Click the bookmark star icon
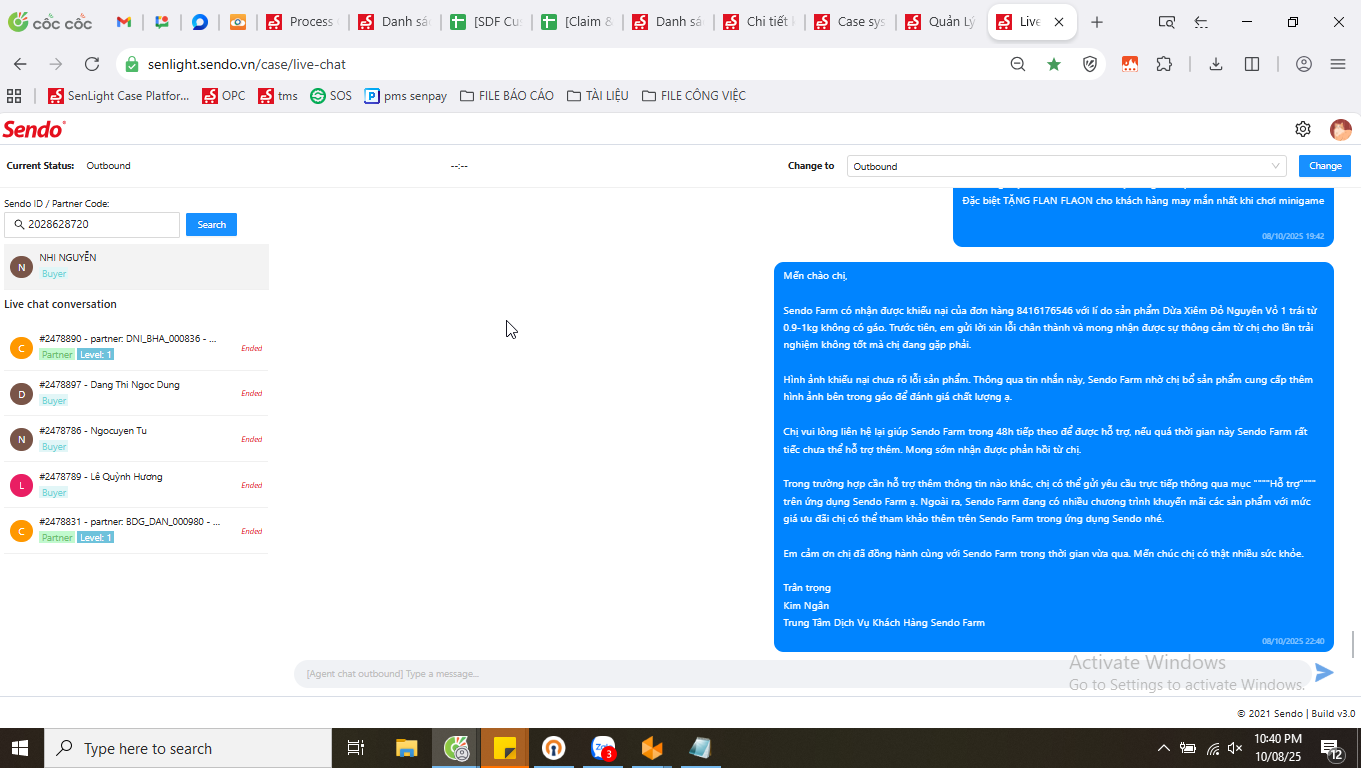1361x768 pixels. coord(1054,64)
